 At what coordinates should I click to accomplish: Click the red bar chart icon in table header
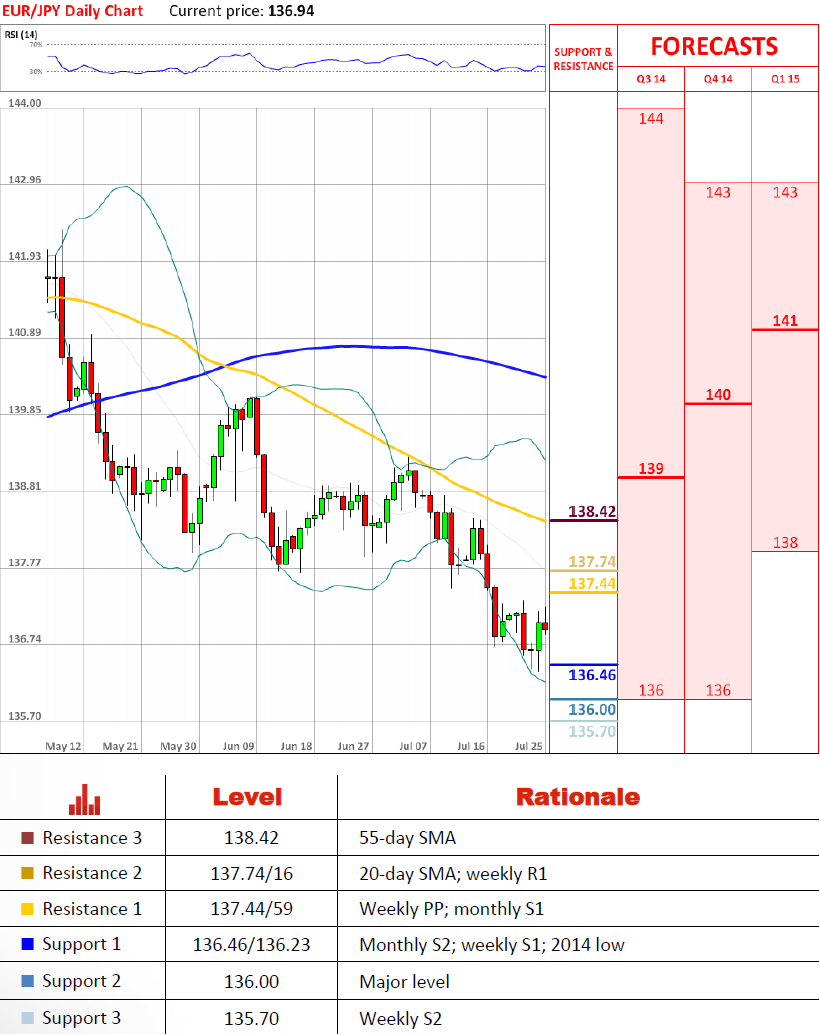pyautogui.click(x=85, y=799)
